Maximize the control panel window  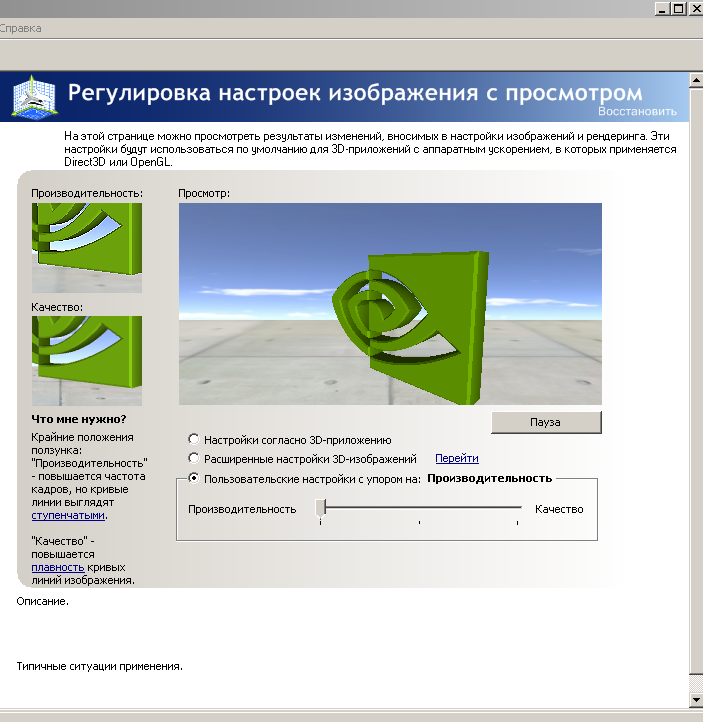point(679,7)
